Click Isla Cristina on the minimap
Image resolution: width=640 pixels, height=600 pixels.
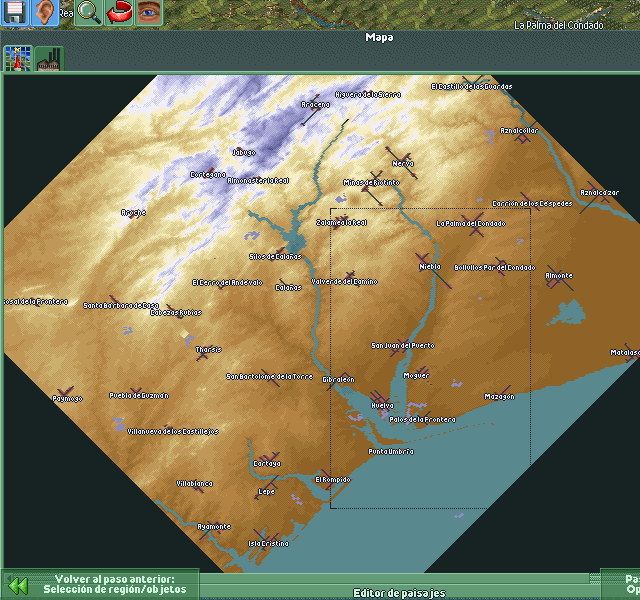point(268,543)
